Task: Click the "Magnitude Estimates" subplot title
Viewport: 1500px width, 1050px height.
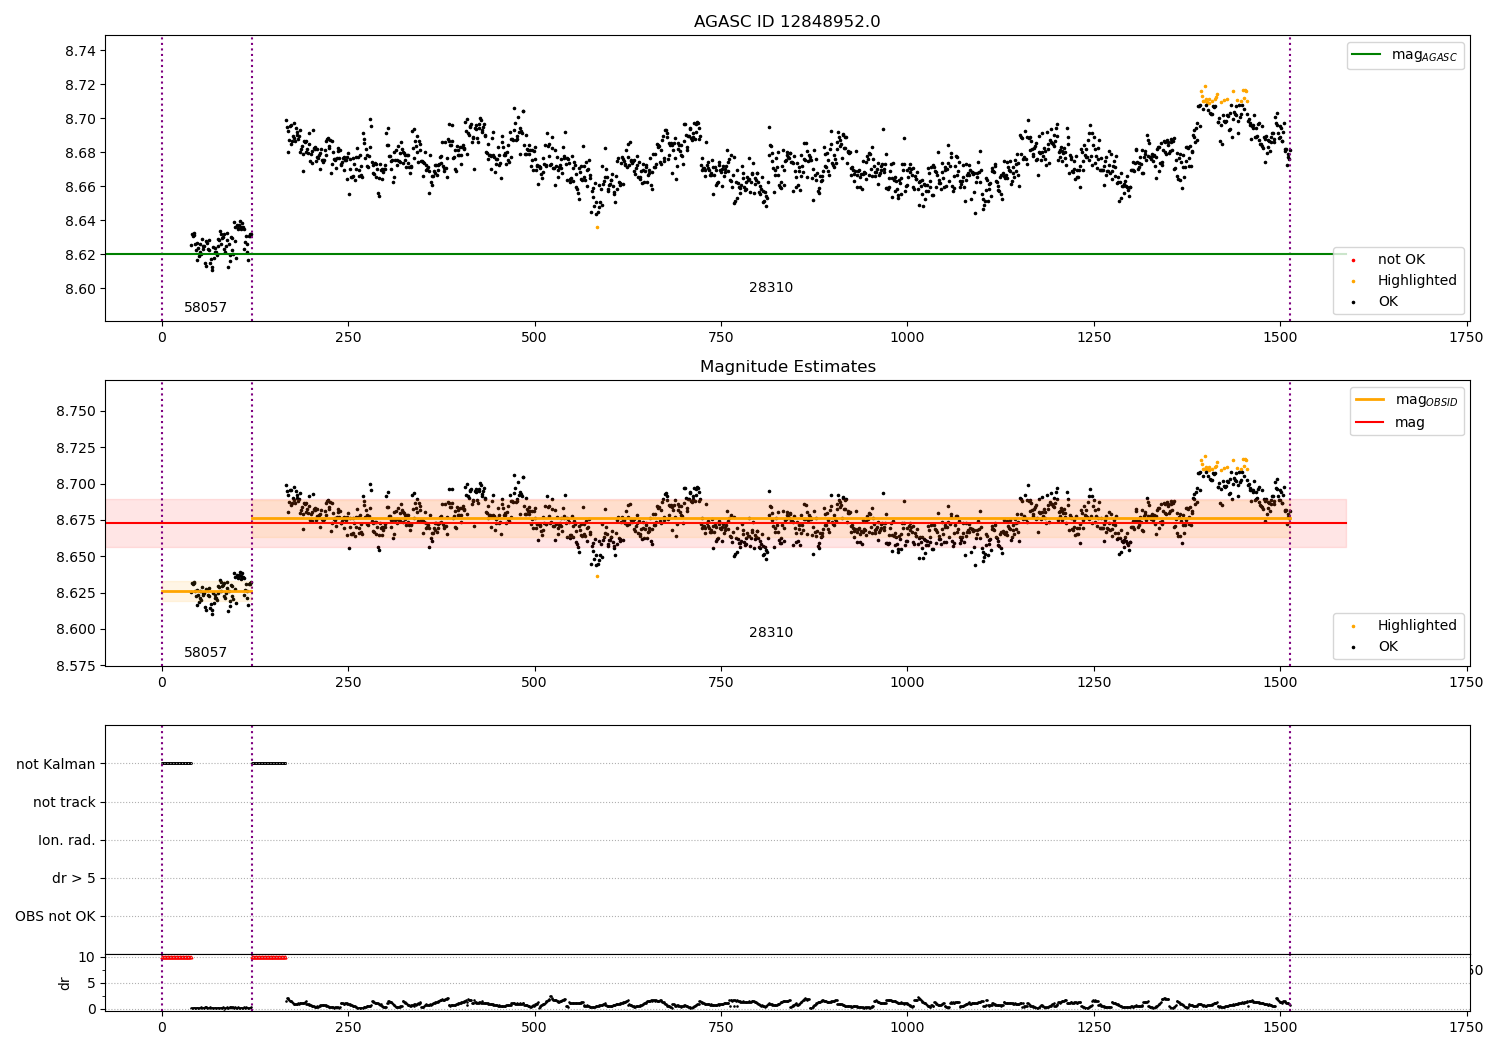Action: [788, 367]
